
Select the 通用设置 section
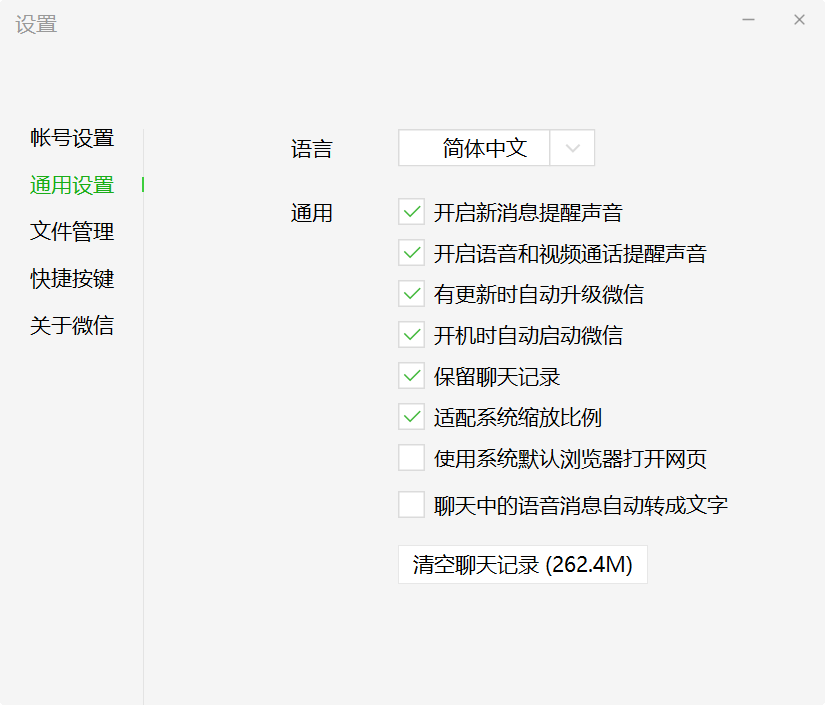(72, 185)
